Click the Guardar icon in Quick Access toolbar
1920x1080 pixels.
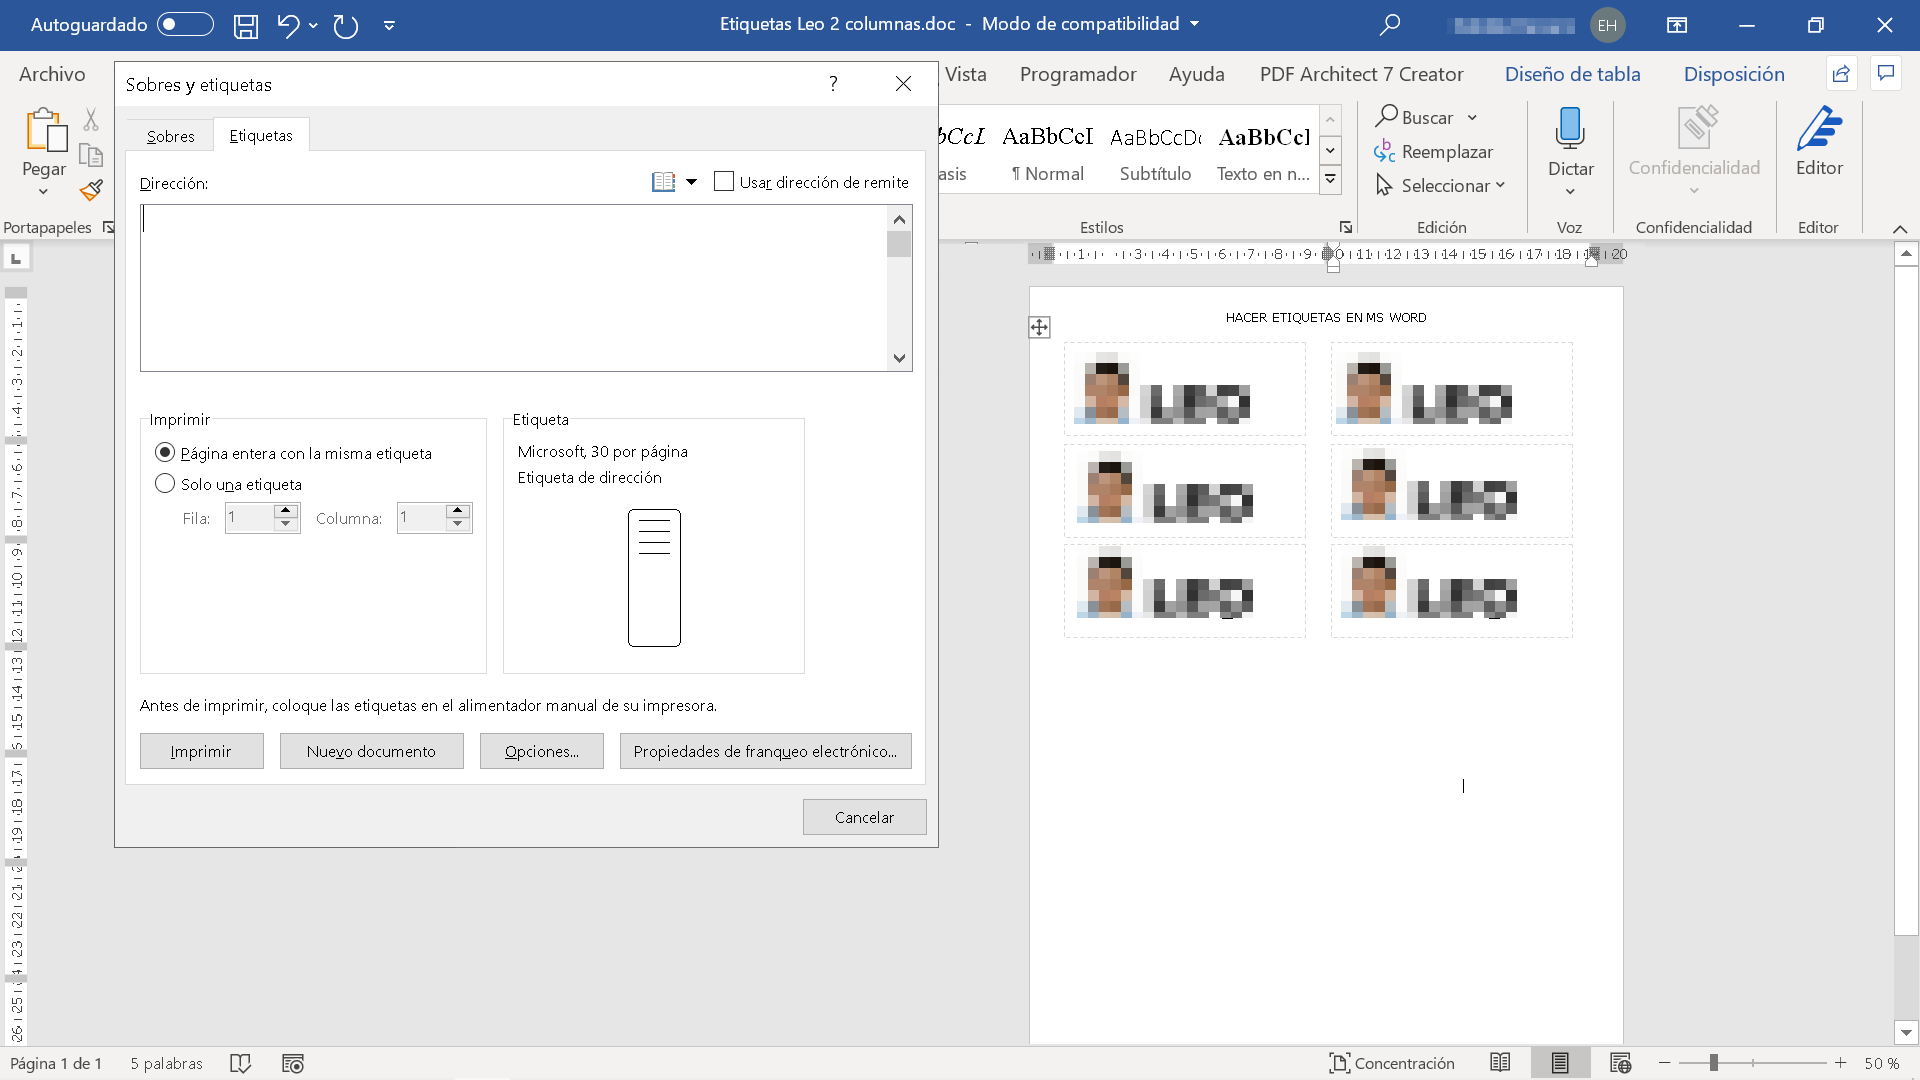[x=246, y=25]
